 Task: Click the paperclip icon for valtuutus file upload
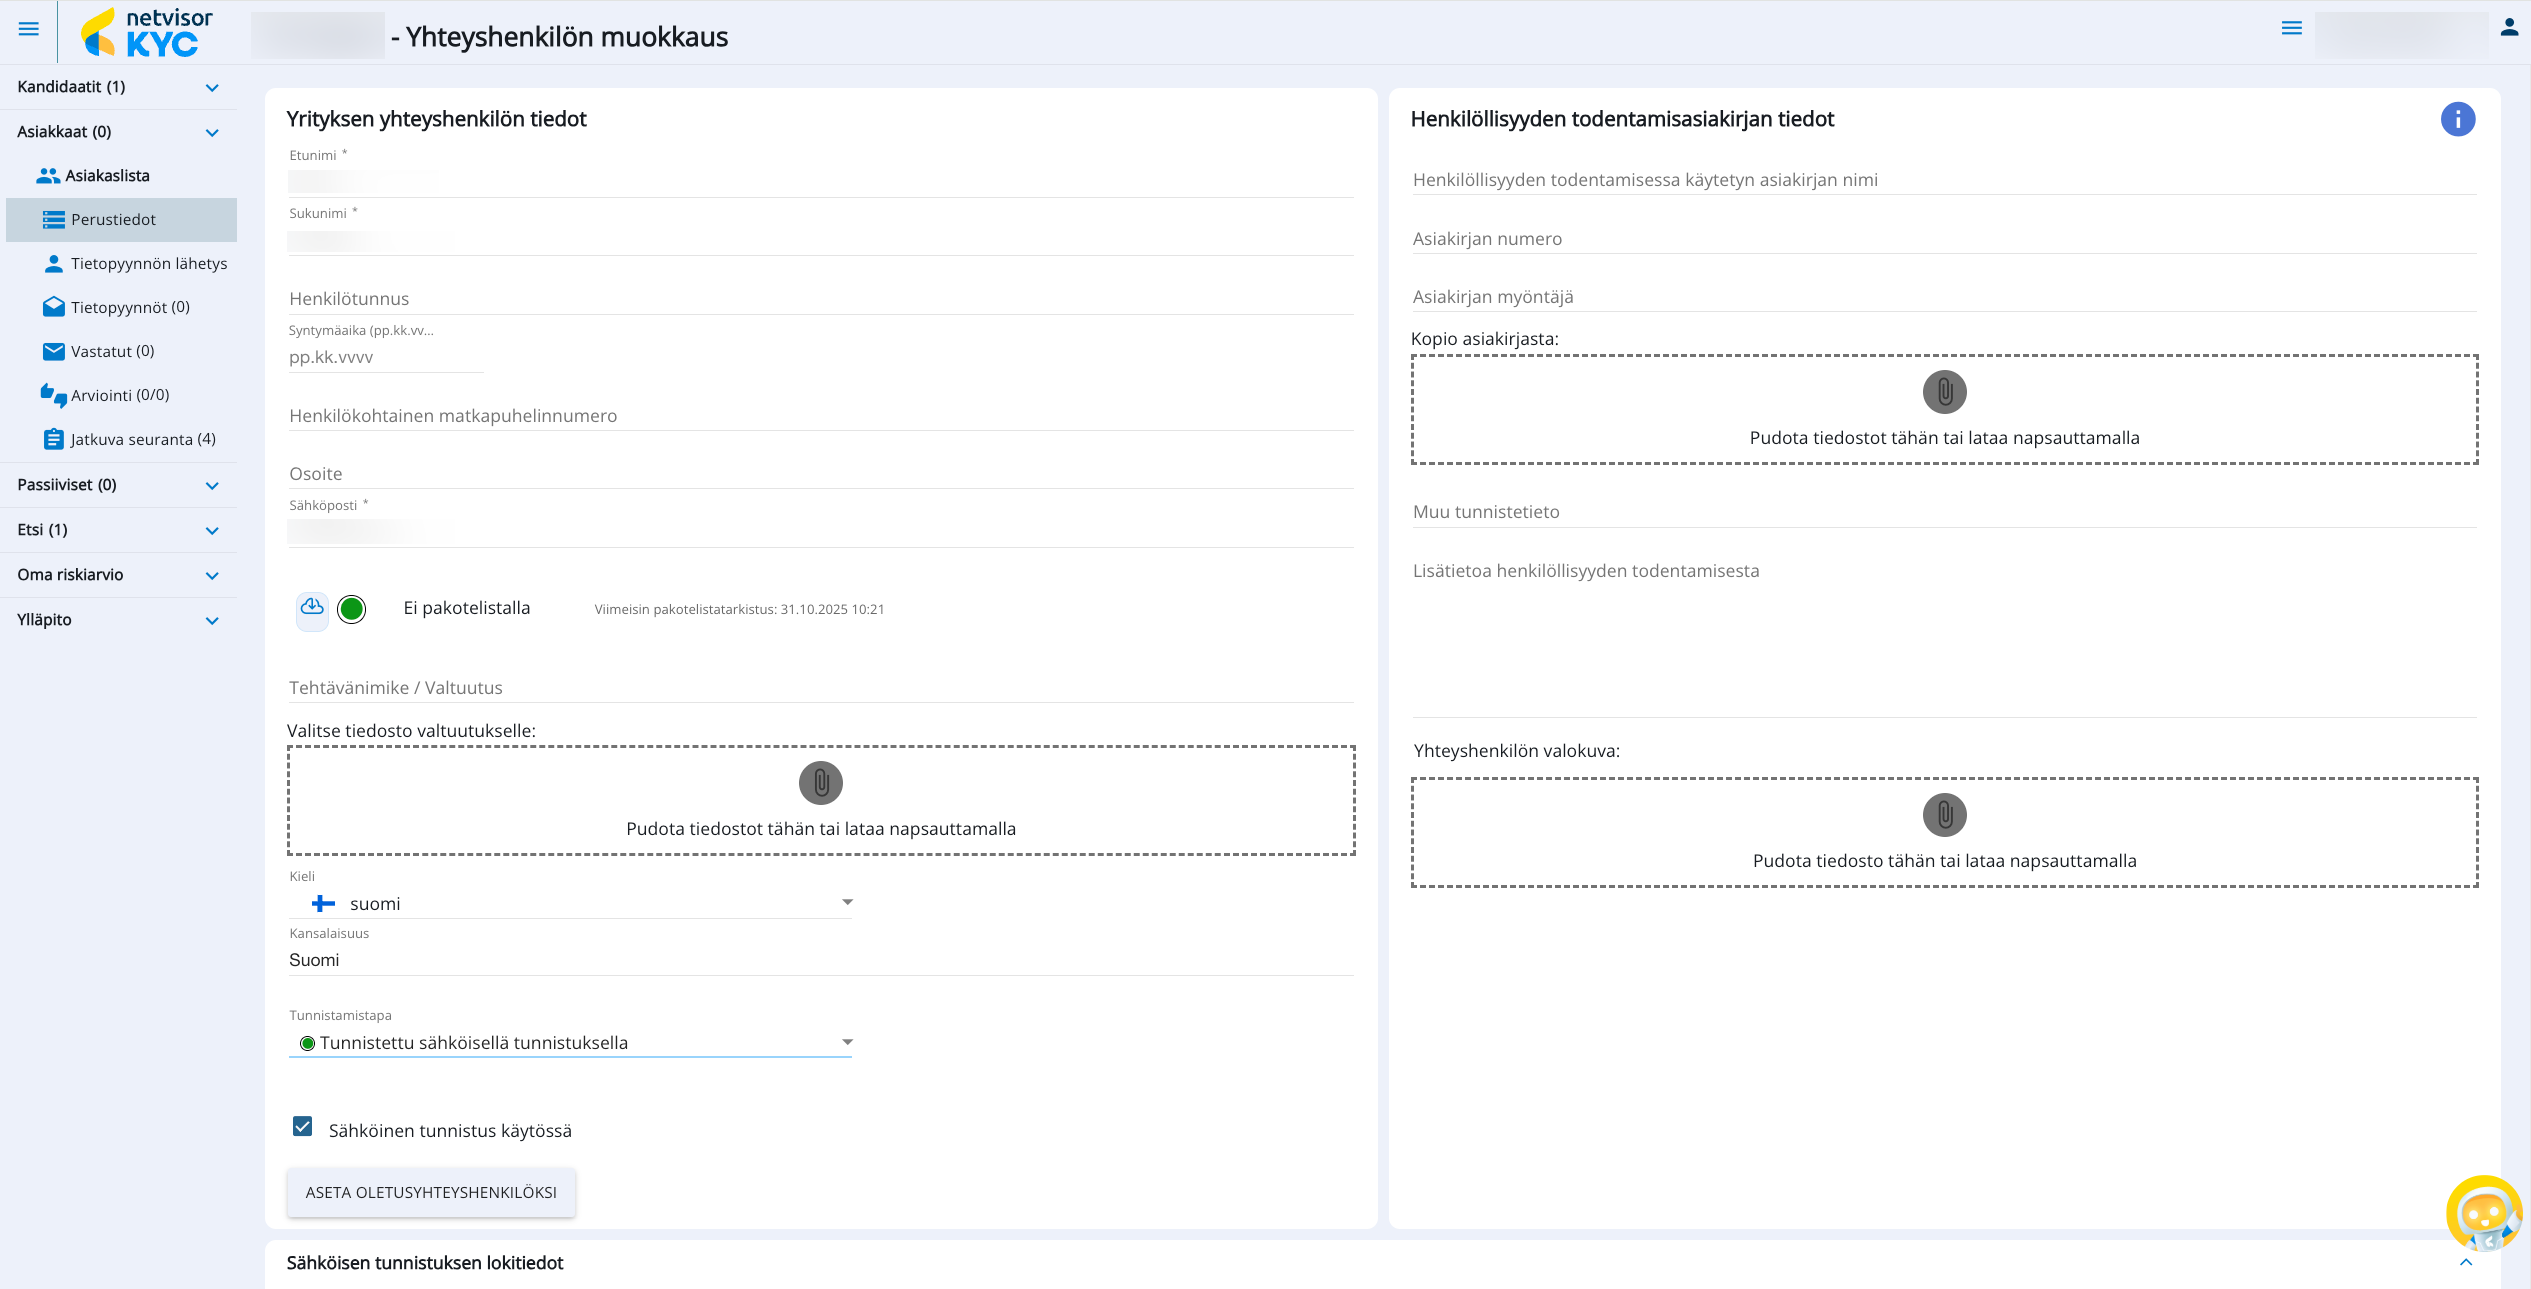(820, 783)
